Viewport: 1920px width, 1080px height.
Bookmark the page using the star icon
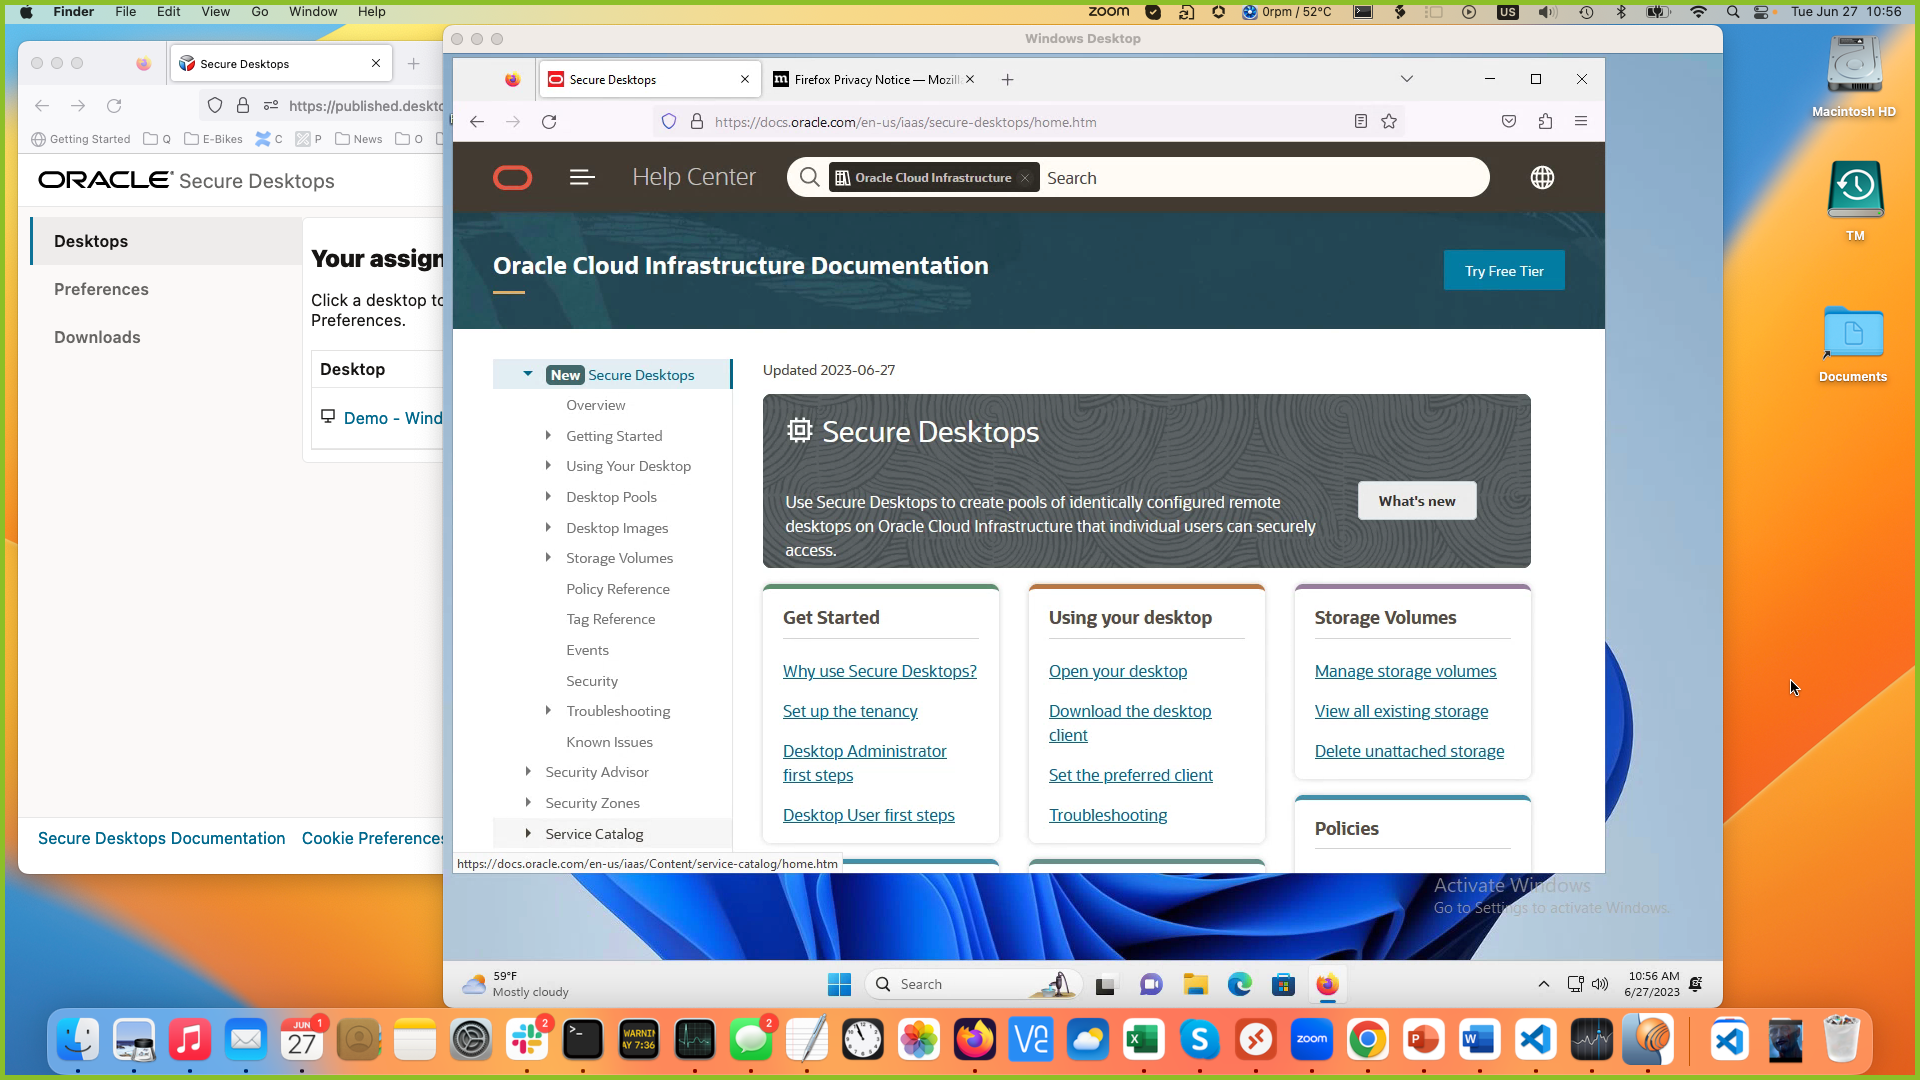(1389, 121)
